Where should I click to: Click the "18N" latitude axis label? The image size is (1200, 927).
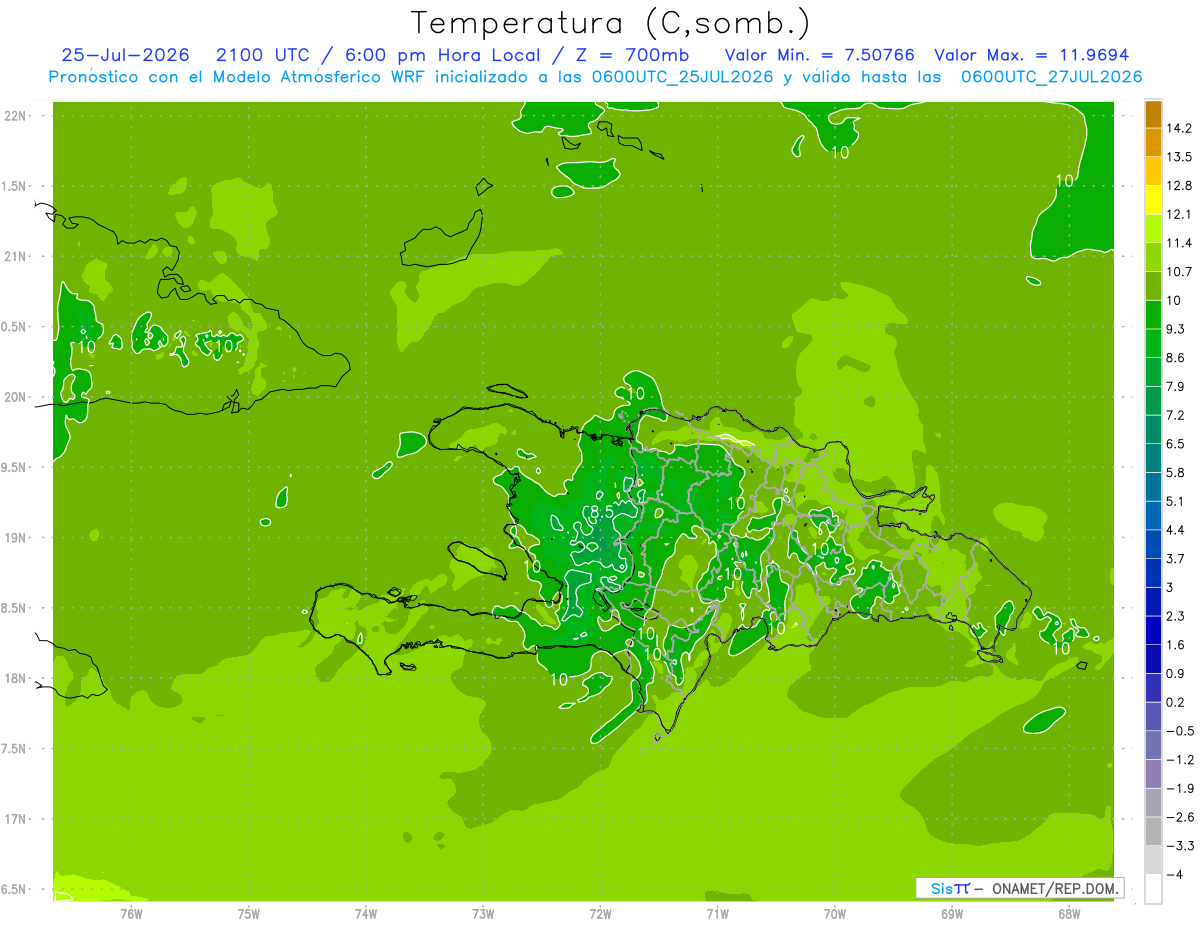point(15,679)
